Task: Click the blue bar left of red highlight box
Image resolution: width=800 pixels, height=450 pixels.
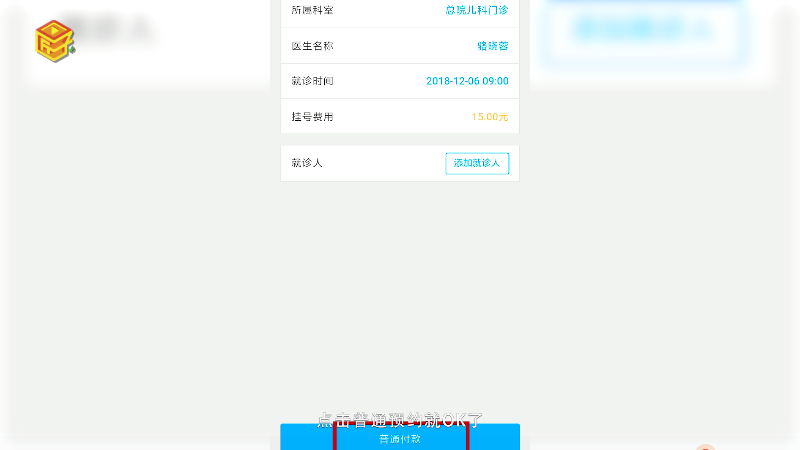Action: [x=307, y=437]
